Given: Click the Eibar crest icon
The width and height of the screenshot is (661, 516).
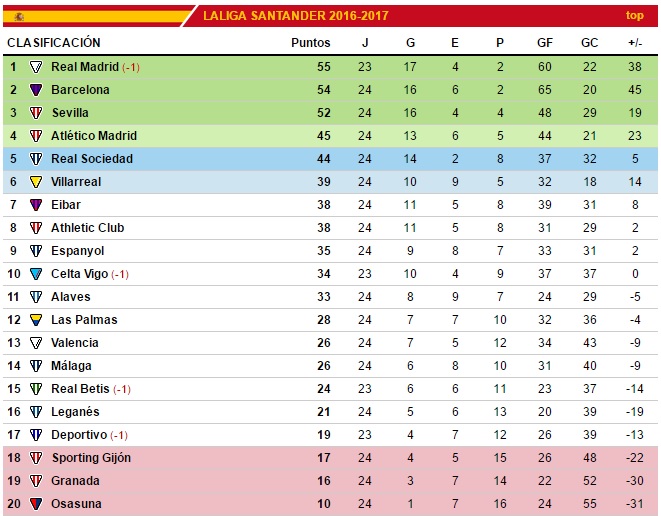Looking at the screenshot, I should (36, 205).
